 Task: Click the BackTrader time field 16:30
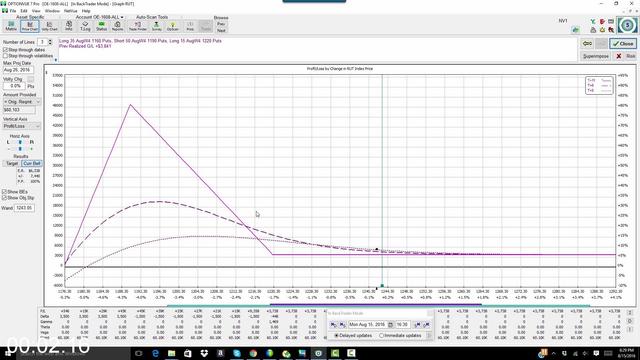point(403,324)
